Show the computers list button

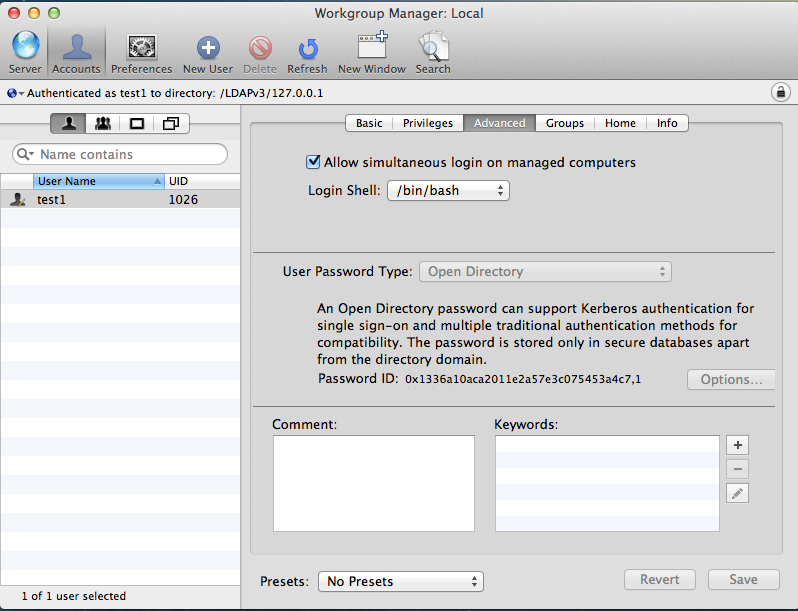coord(136,123)
